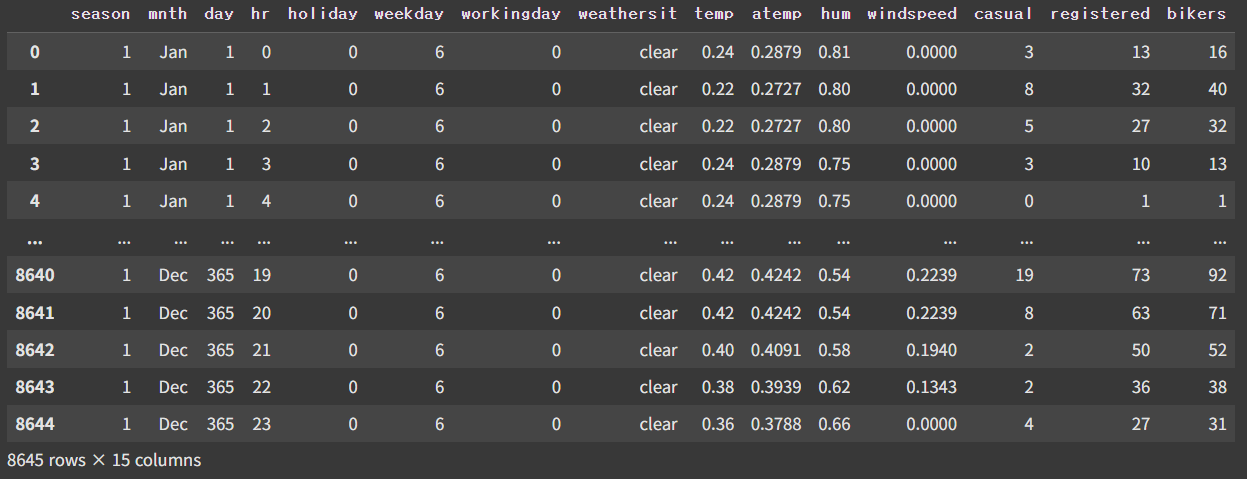Screen dimensions: 1247x479
Task: Click the season column header
Action: (100, 14)
